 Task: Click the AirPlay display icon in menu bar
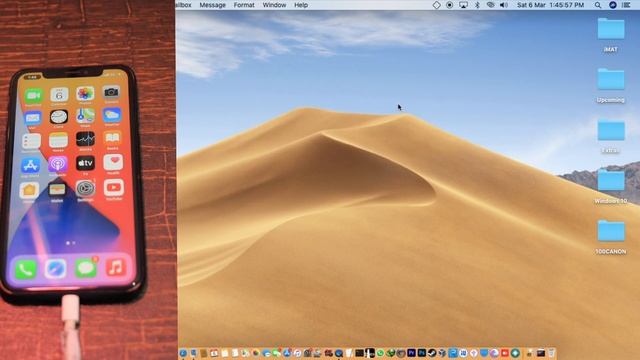(463, 5)
